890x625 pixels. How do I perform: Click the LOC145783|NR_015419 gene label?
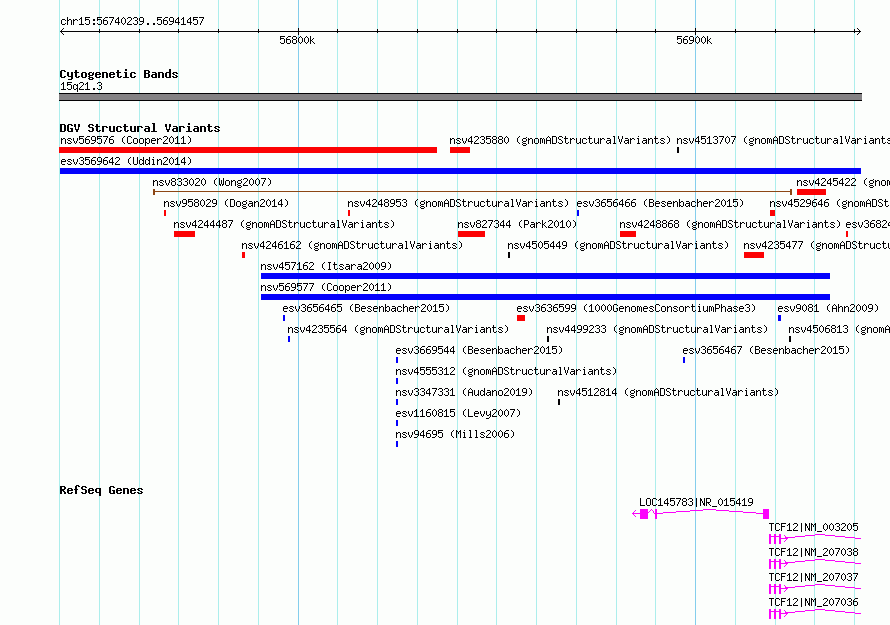(x=696, y=502)
